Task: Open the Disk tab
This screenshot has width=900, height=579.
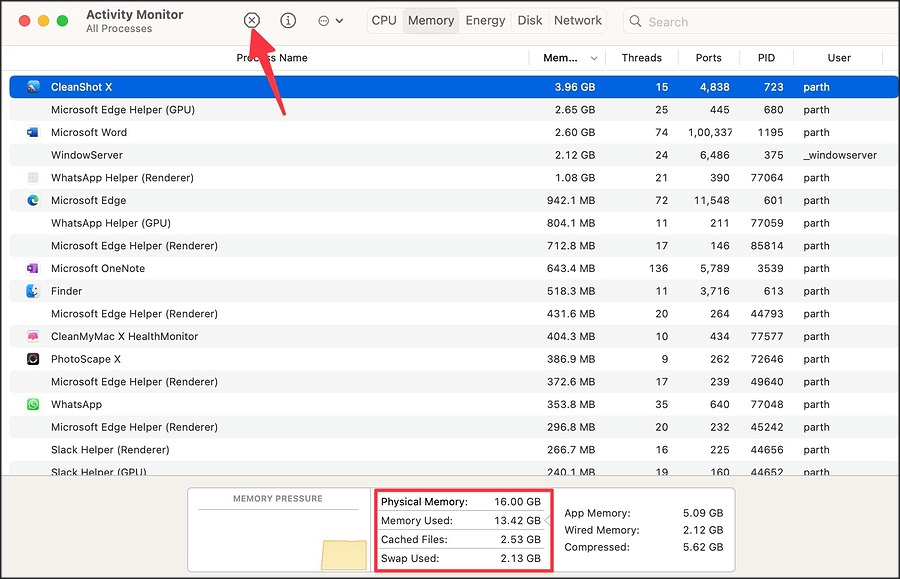Action: point(530,21)
